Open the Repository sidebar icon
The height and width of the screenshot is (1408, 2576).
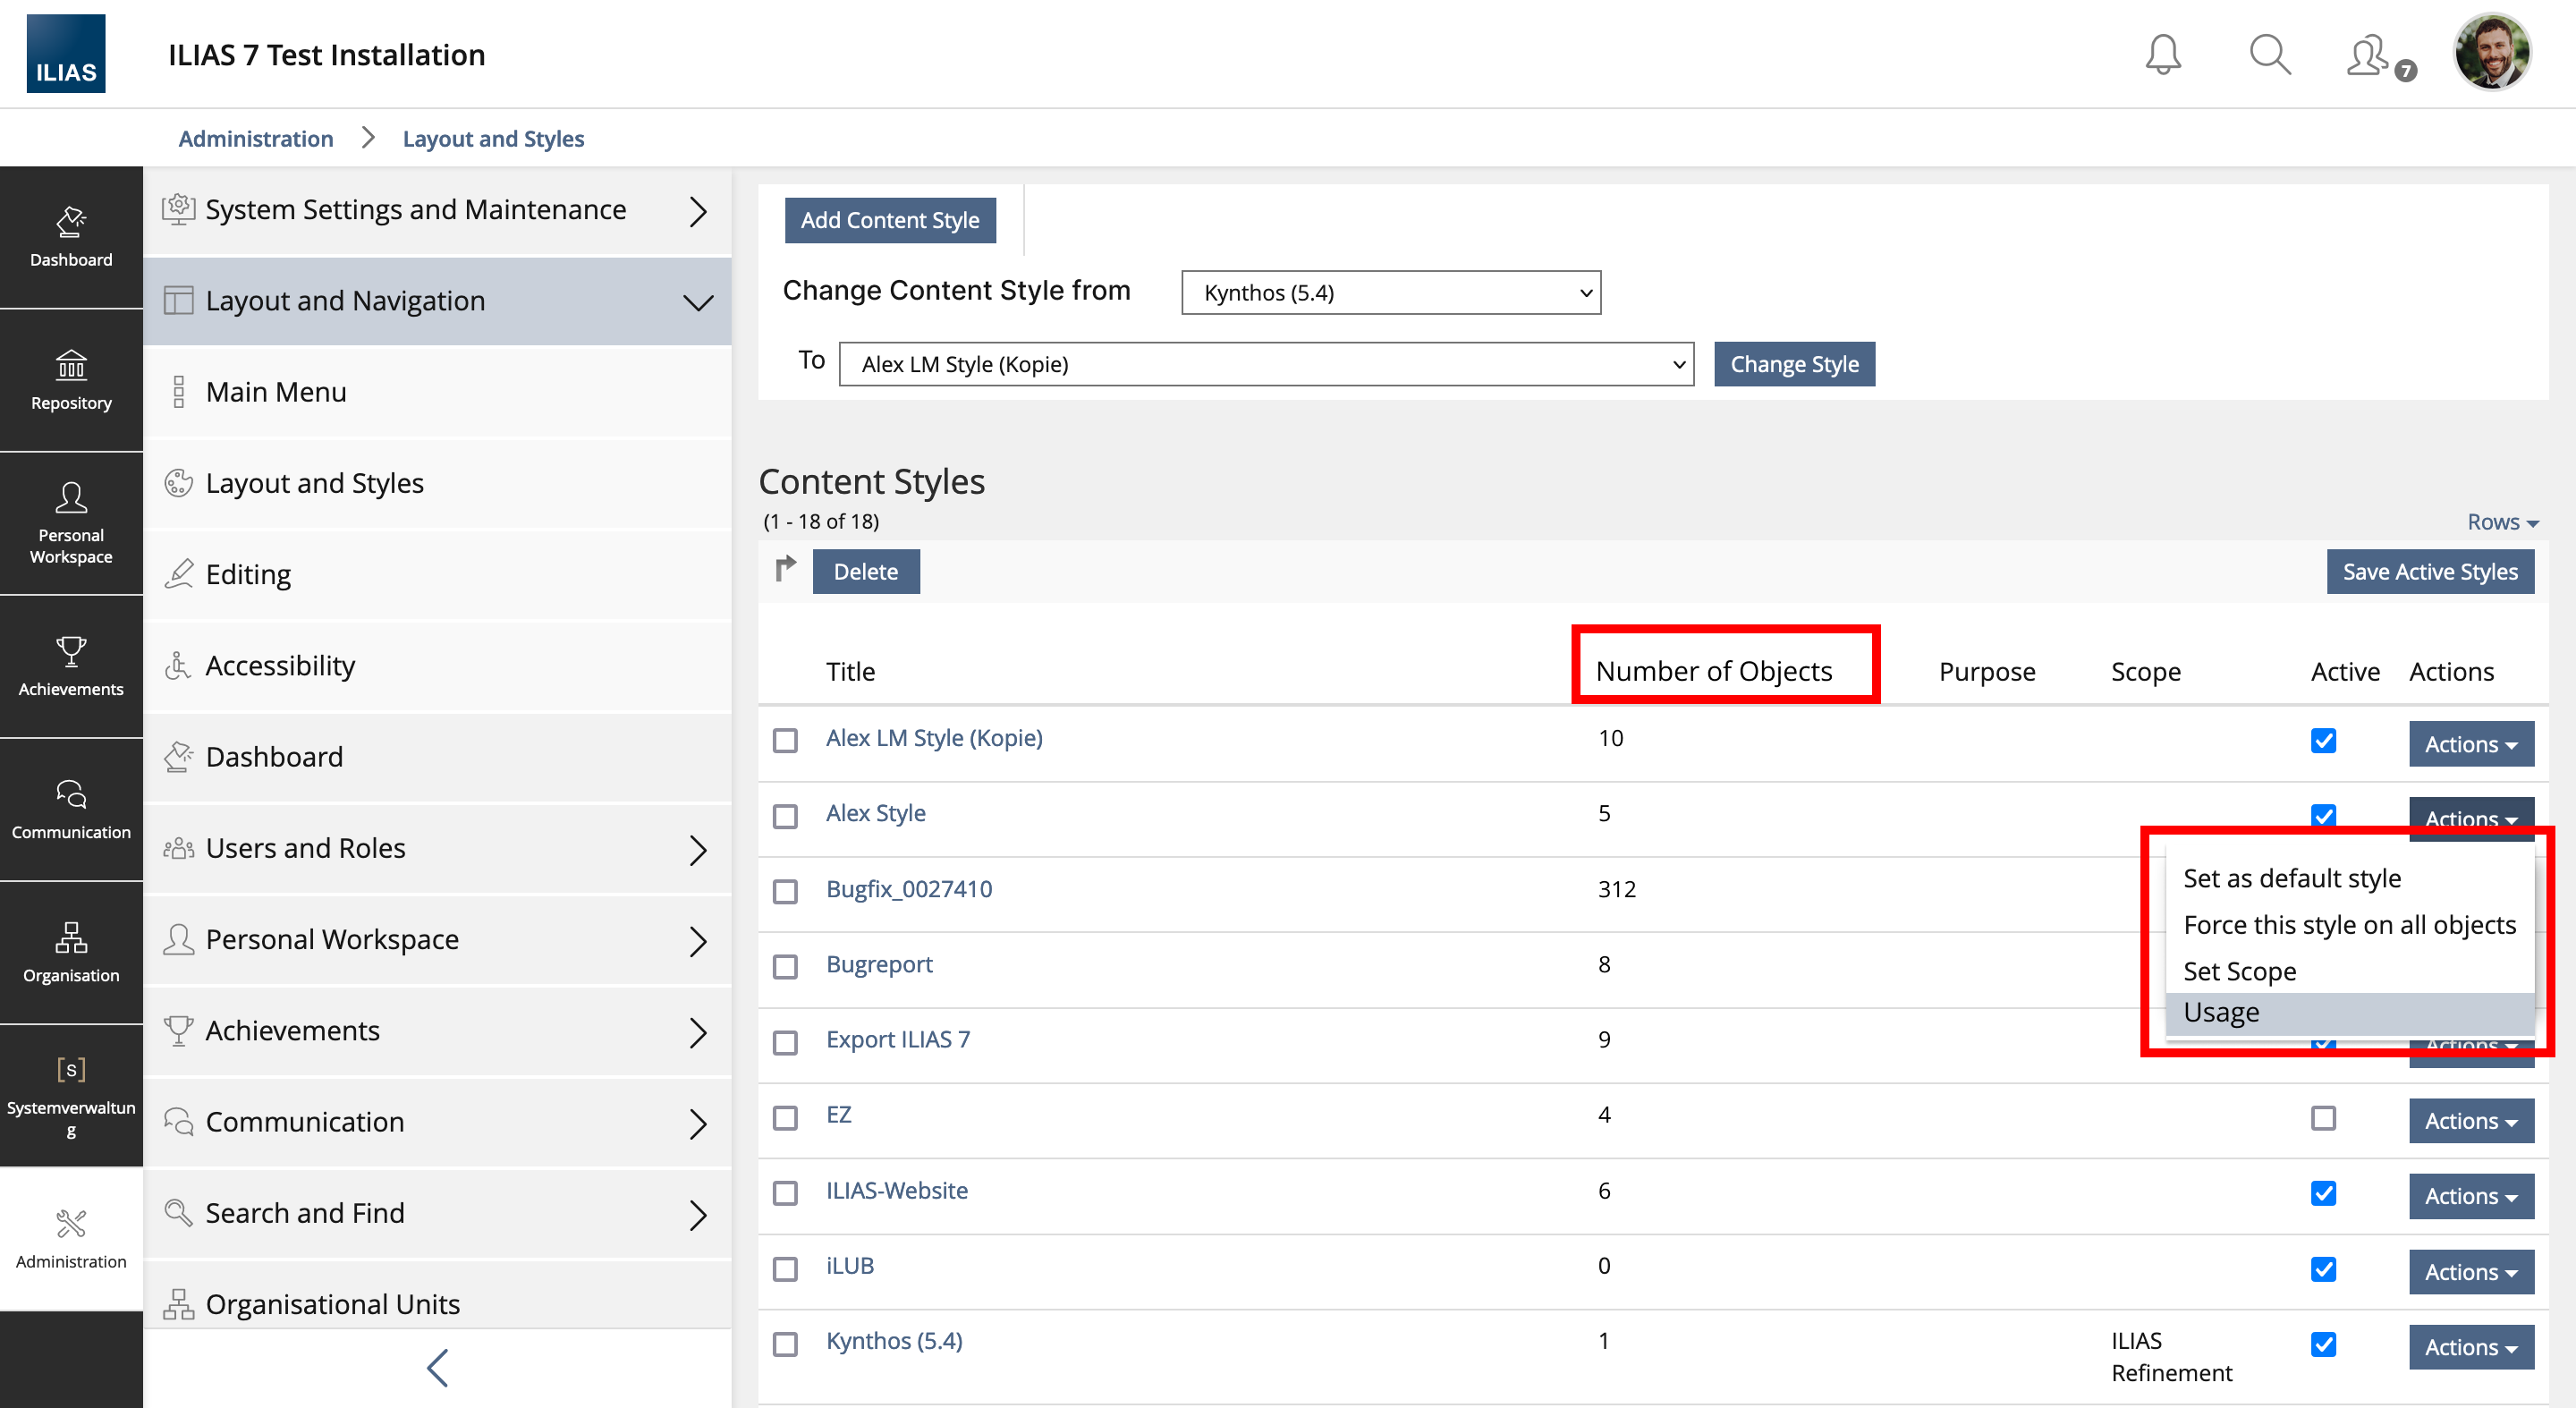point(71,380)
